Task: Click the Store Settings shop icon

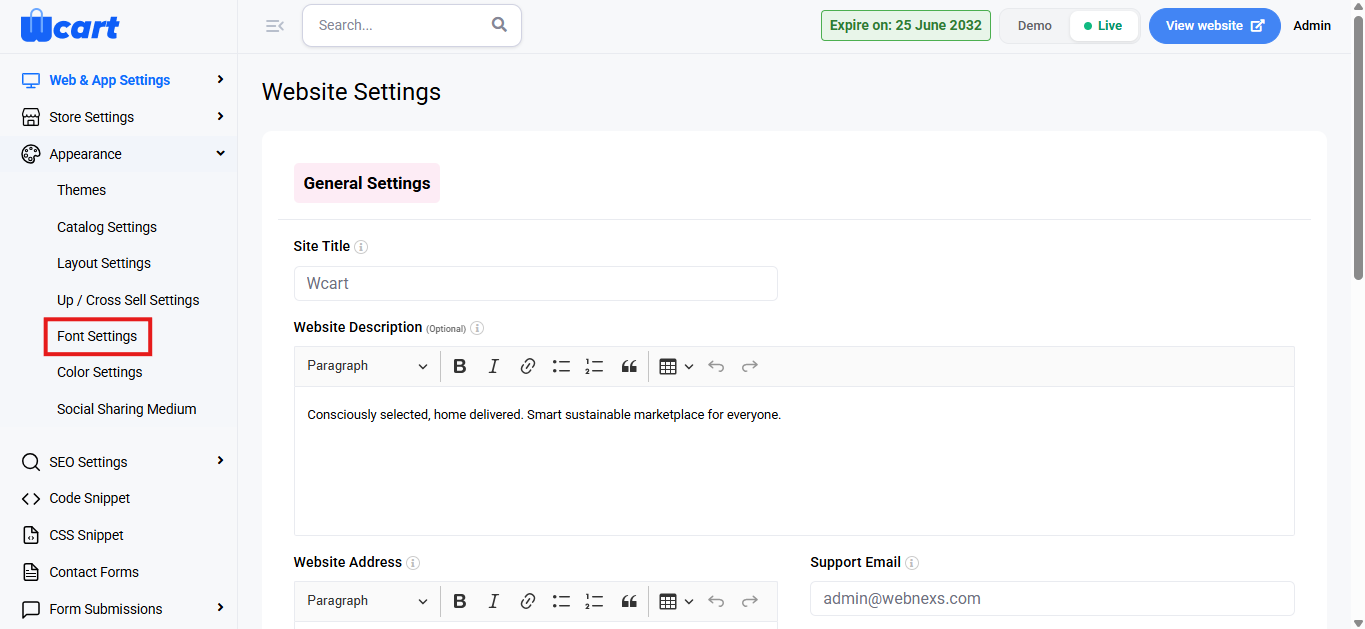Action: (31, 117)
